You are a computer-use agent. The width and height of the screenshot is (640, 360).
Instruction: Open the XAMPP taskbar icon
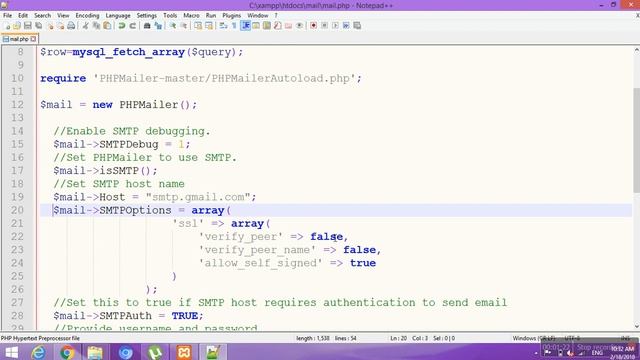184,352
